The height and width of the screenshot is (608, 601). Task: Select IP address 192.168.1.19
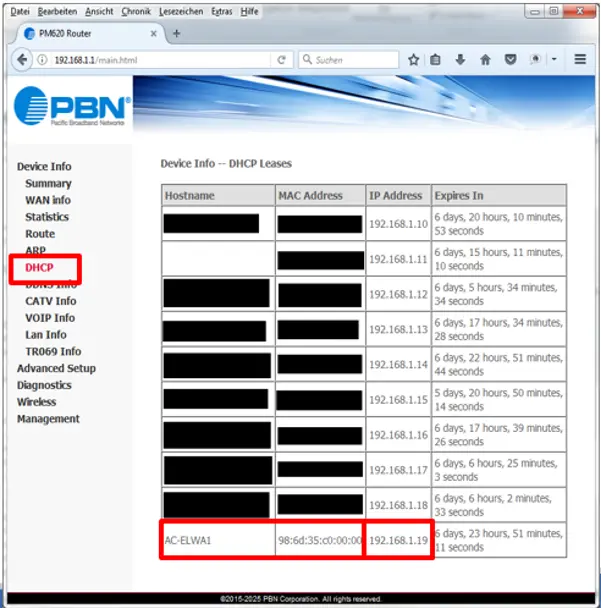click(398, 540)
